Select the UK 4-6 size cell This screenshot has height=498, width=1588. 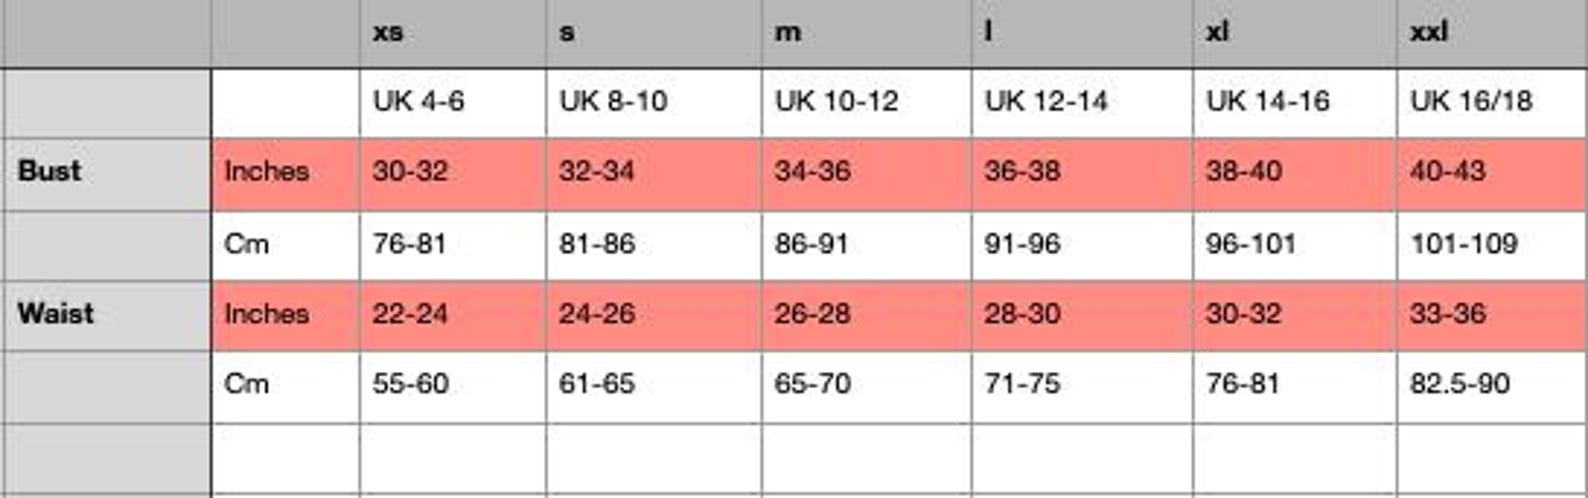453,103
